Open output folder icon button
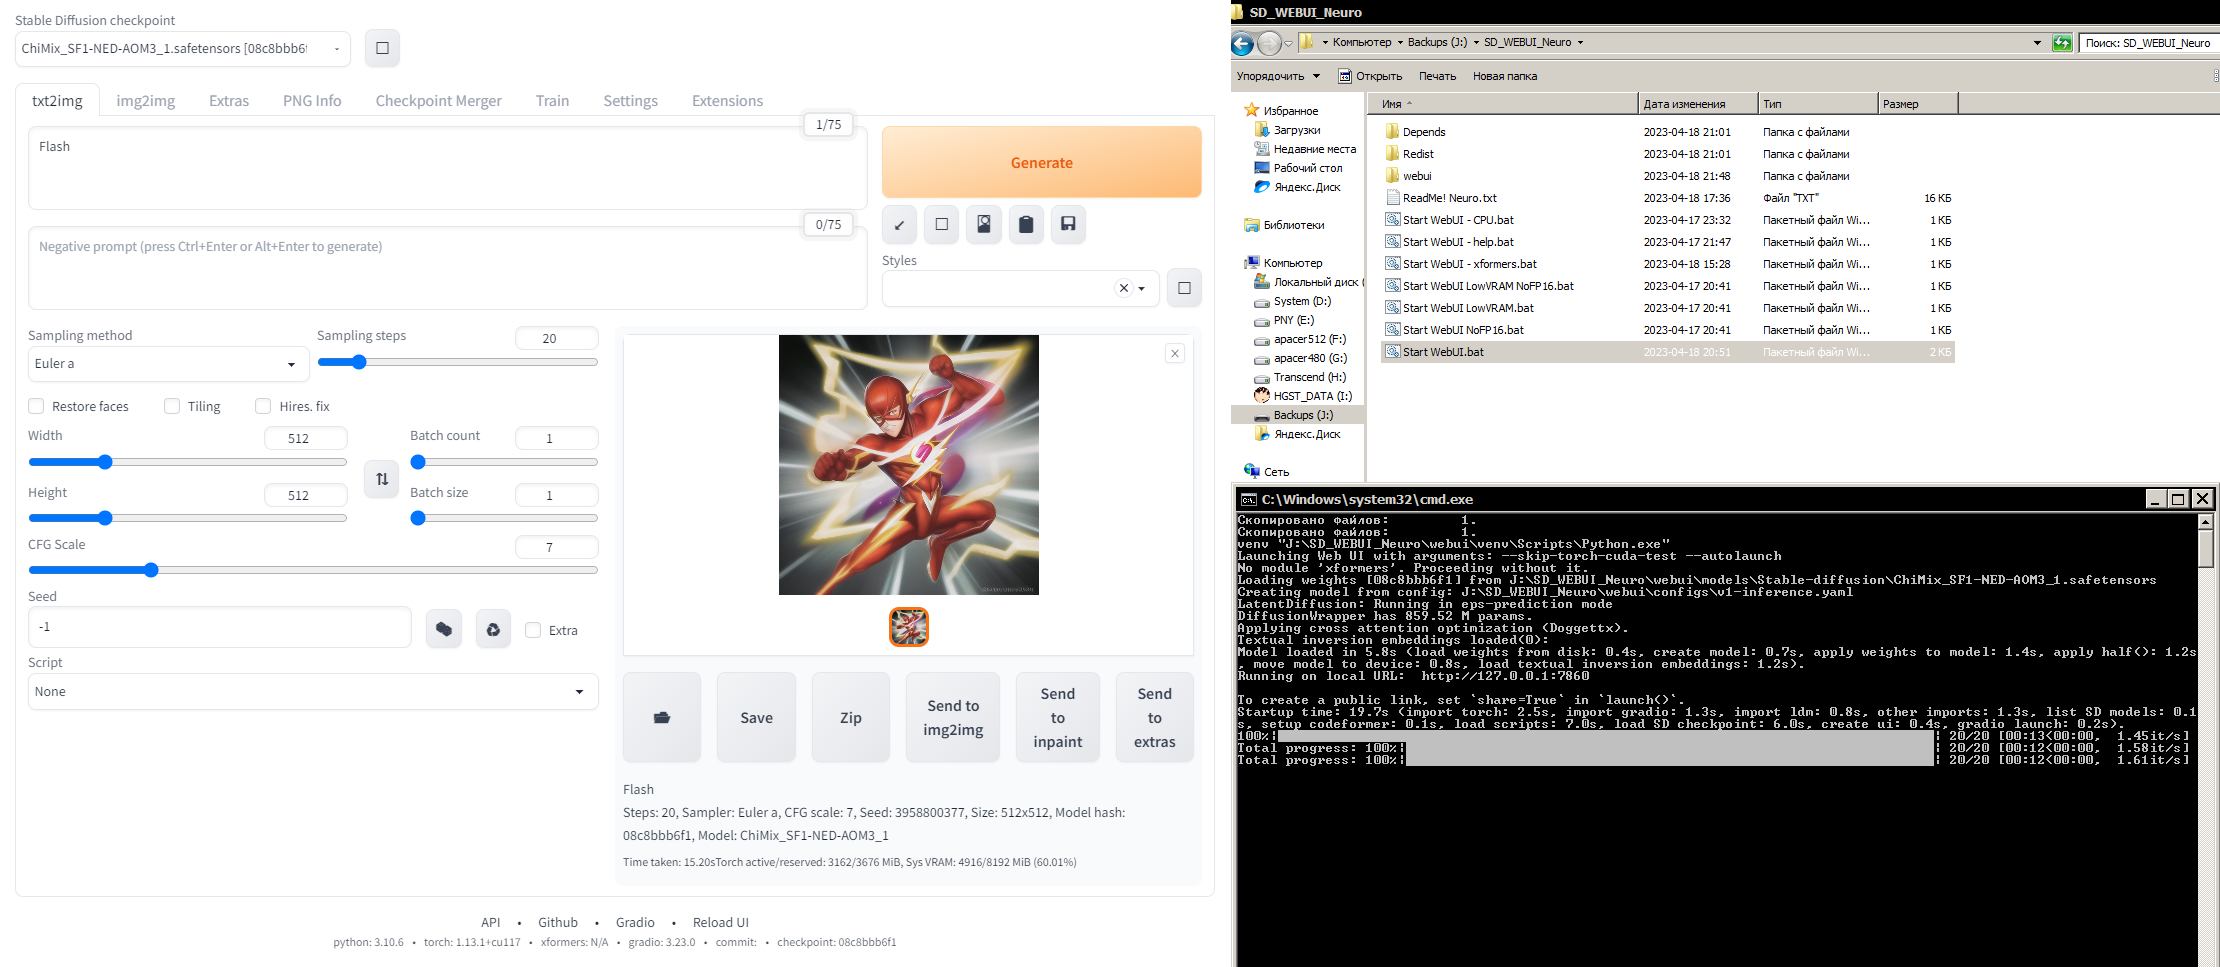Image resolution: width=2220 pixels, height=967 pixels. [662, 718]
